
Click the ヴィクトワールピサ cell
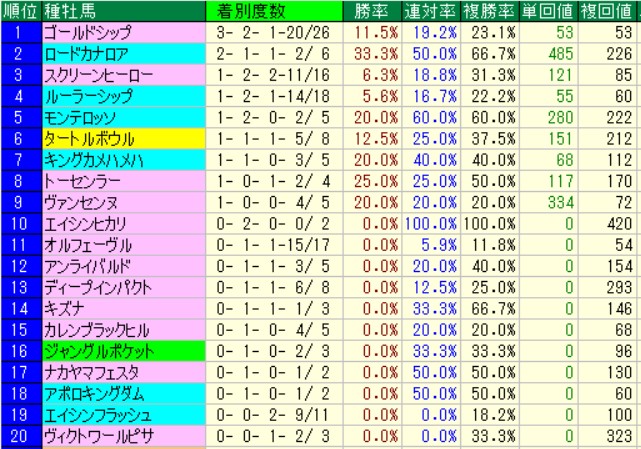(x=123, y=436)
